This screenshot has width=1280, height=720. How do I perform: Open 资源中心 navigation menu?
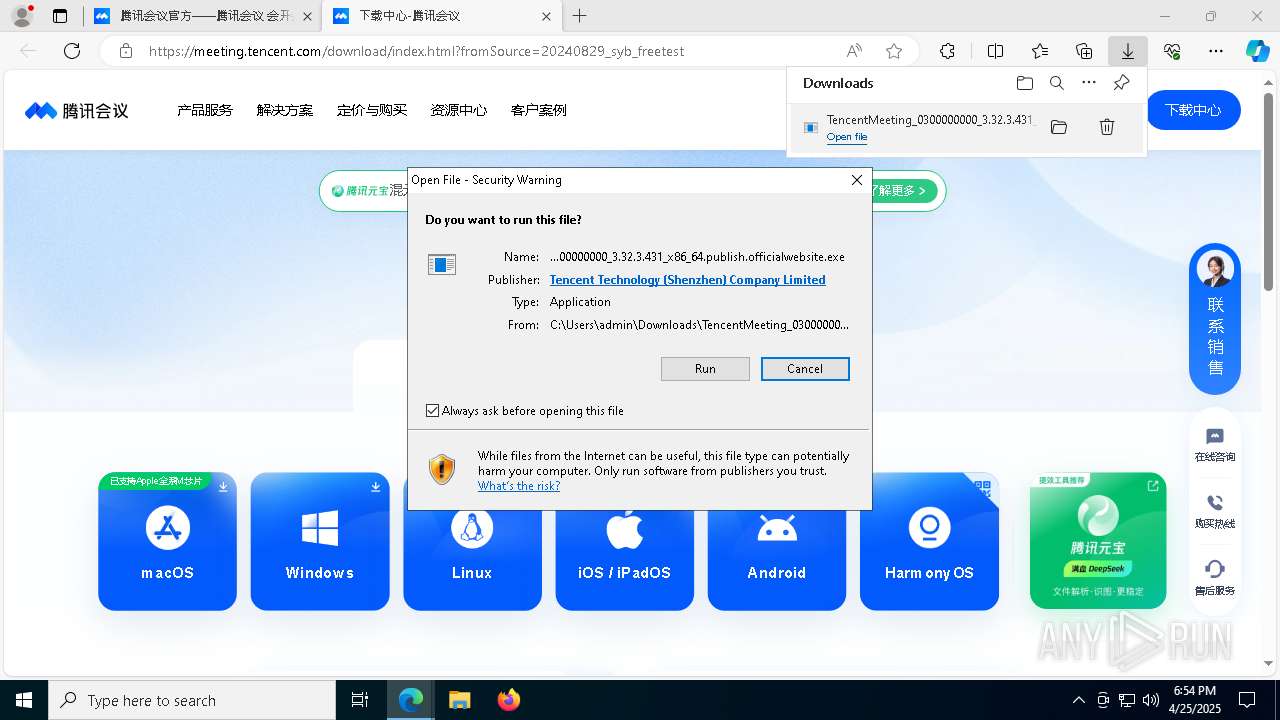pos(459,110)
